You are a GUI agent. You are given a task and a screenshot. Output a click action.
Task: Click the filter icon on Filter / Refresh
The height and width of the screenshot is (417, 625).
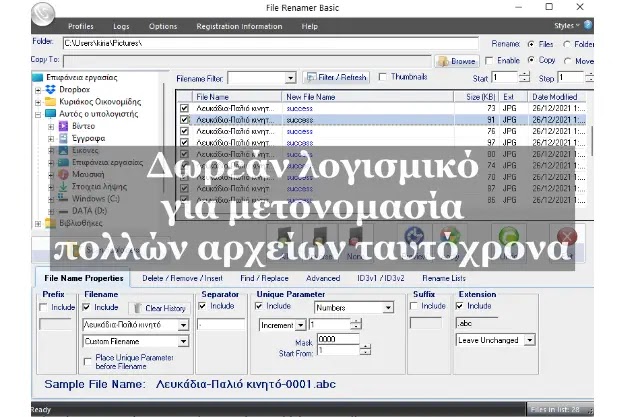tap(311, 77)
